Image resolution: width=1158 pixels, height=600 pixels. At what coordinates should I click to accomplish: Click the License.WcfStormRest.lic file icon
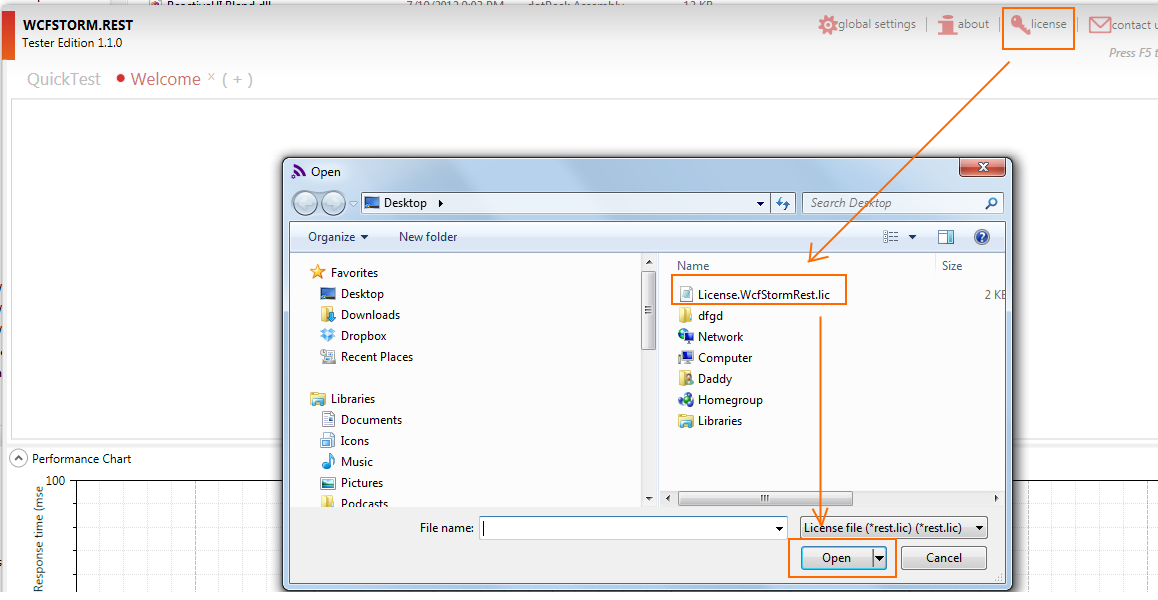685,295
